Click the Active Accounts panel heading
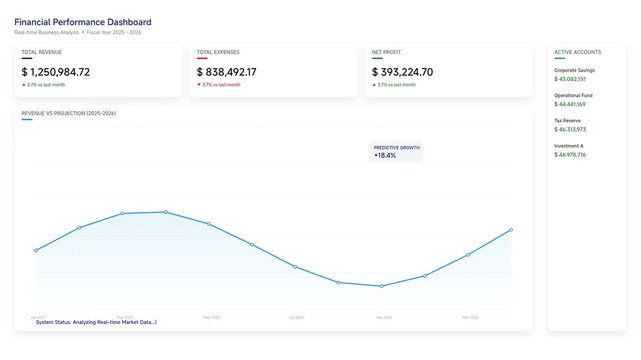Screen dimensions: 641x360 coord(578,52)
